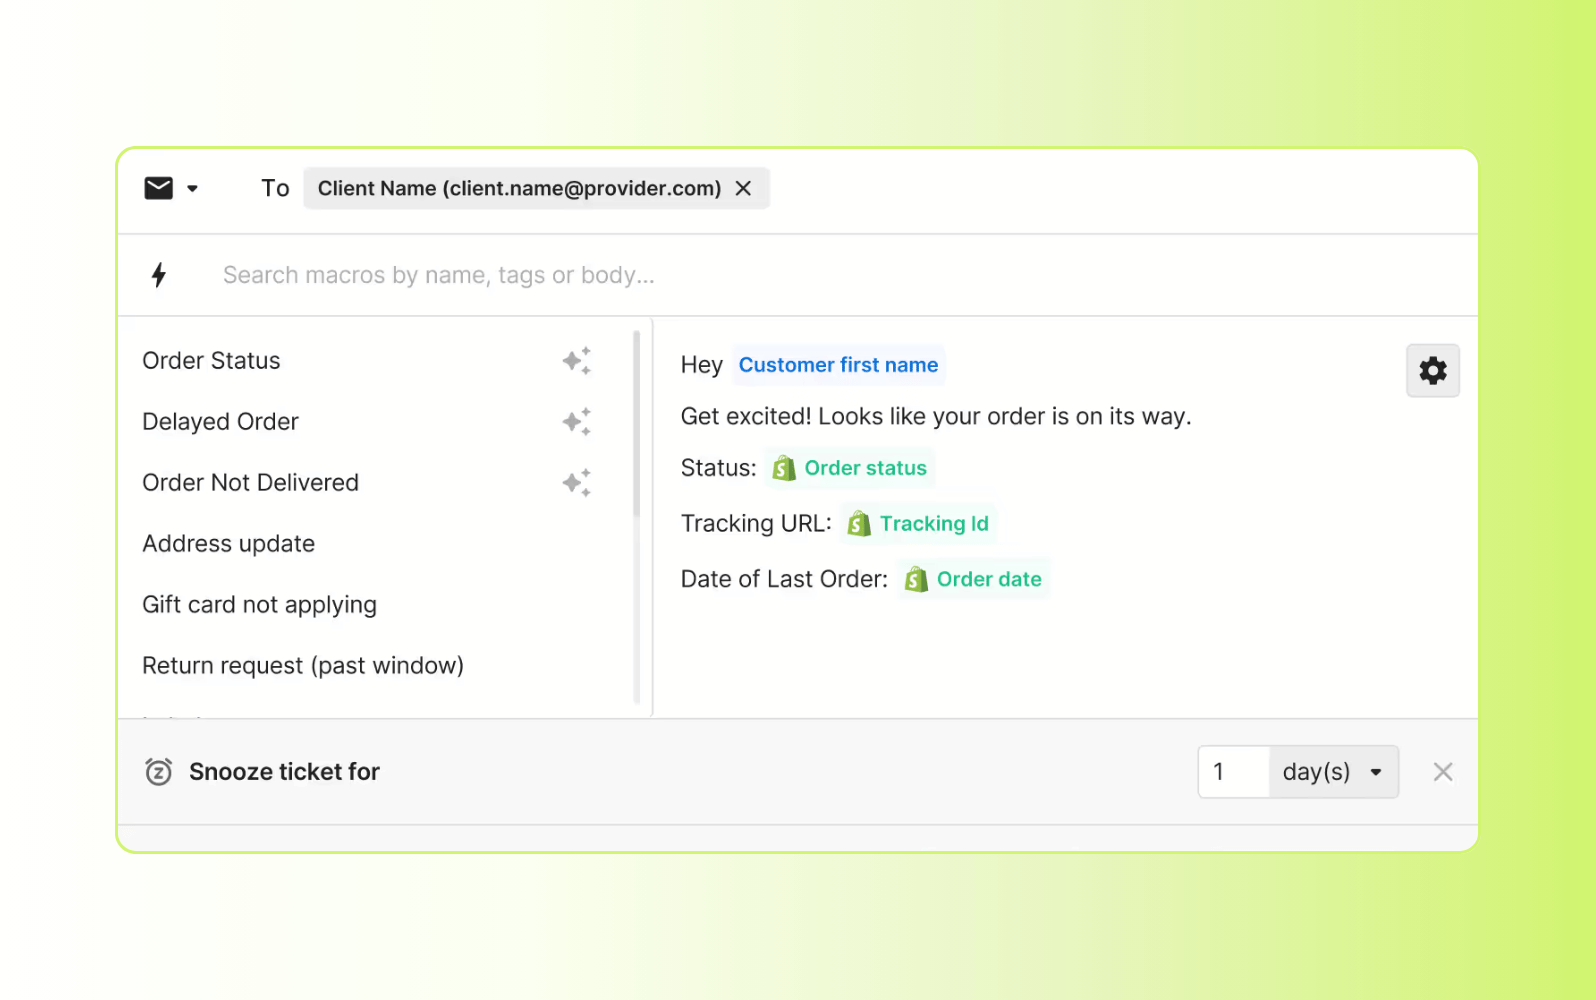Image resolution: width=1596 pixels, height=1000 pixels.
Task: Select the Order Not Delivered macro
Action: pos(250,483)
